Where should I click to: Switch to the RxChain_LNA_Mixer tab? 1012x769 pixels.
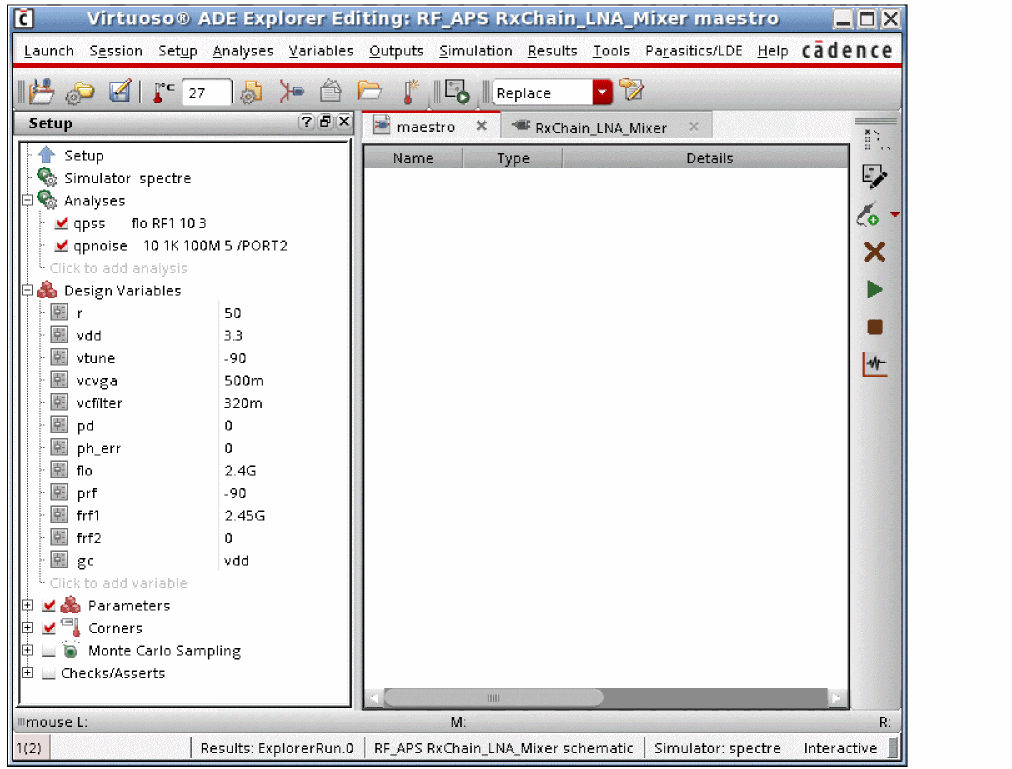tap(600, 127)
